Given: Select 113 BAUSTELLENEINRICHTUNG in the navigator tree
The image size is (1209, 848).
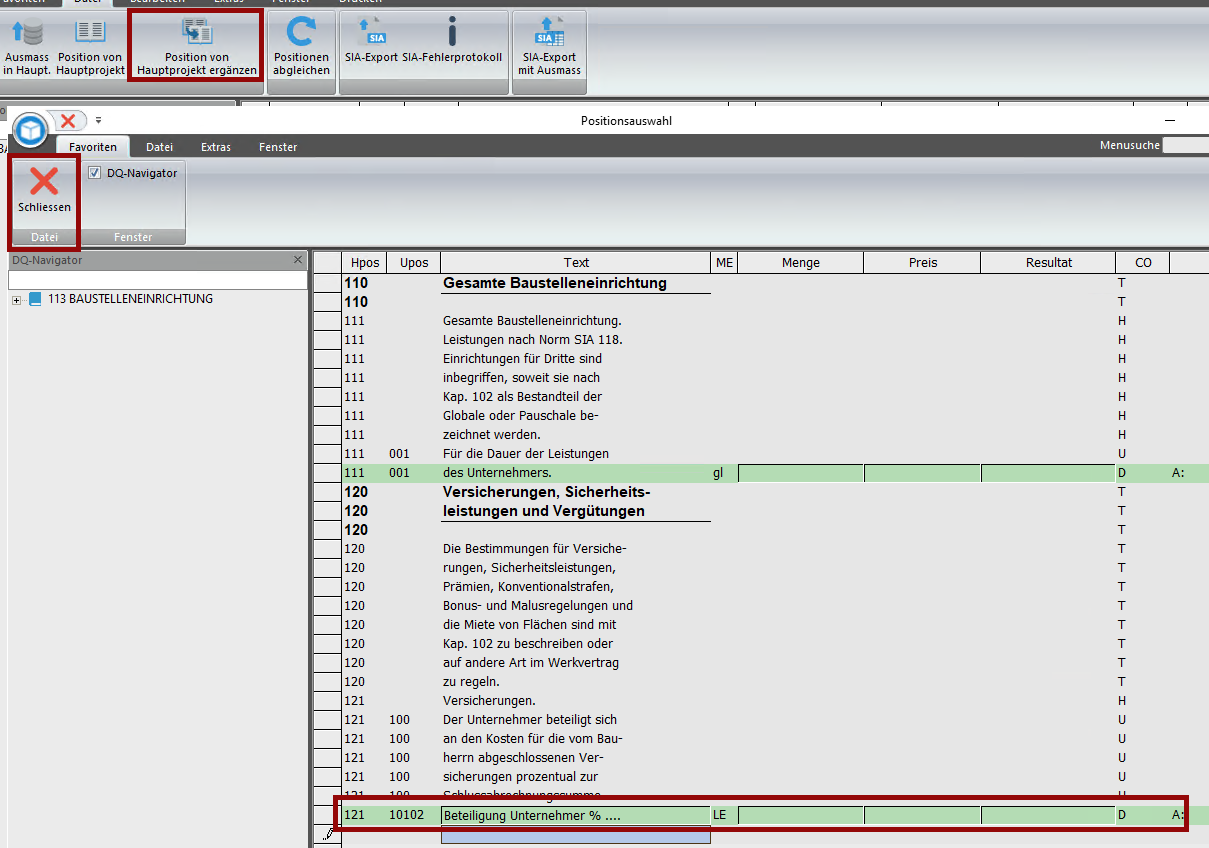Looking at the screenshot, I should tap(130, 299).
